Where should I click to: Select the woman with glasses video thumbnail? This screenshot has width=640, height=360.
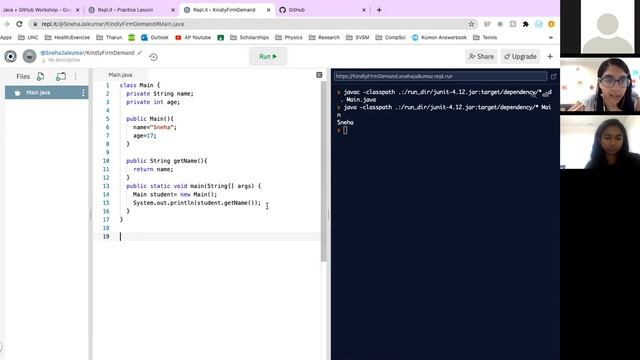point(600,84)
